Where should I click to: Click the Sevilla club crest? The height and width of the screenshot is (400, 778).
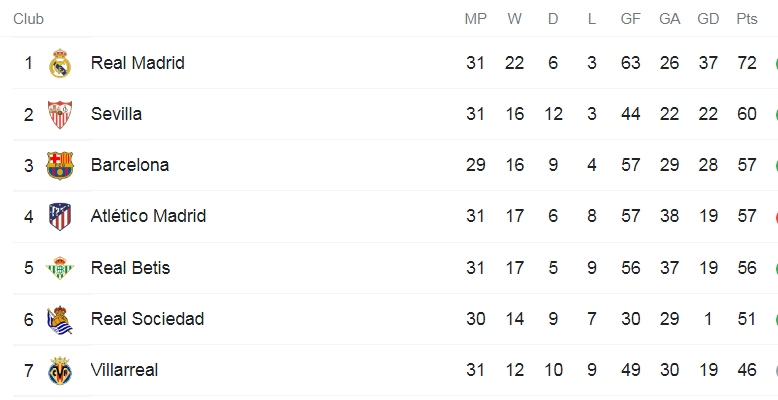click(60, 115)
